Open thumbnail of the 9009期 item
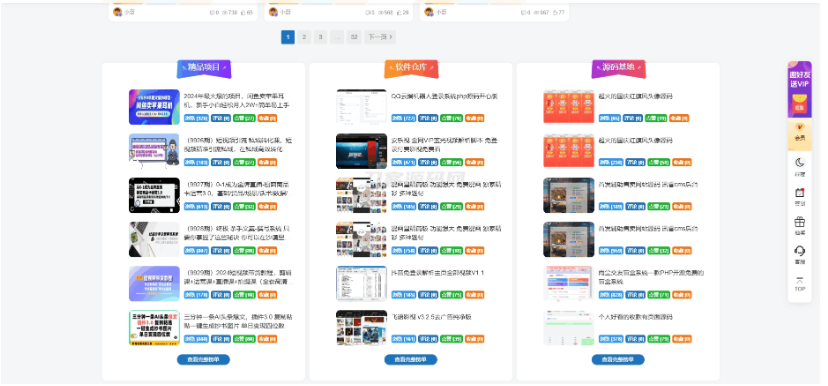The height and width of the screenshot is (386, 828). point(154,284)
